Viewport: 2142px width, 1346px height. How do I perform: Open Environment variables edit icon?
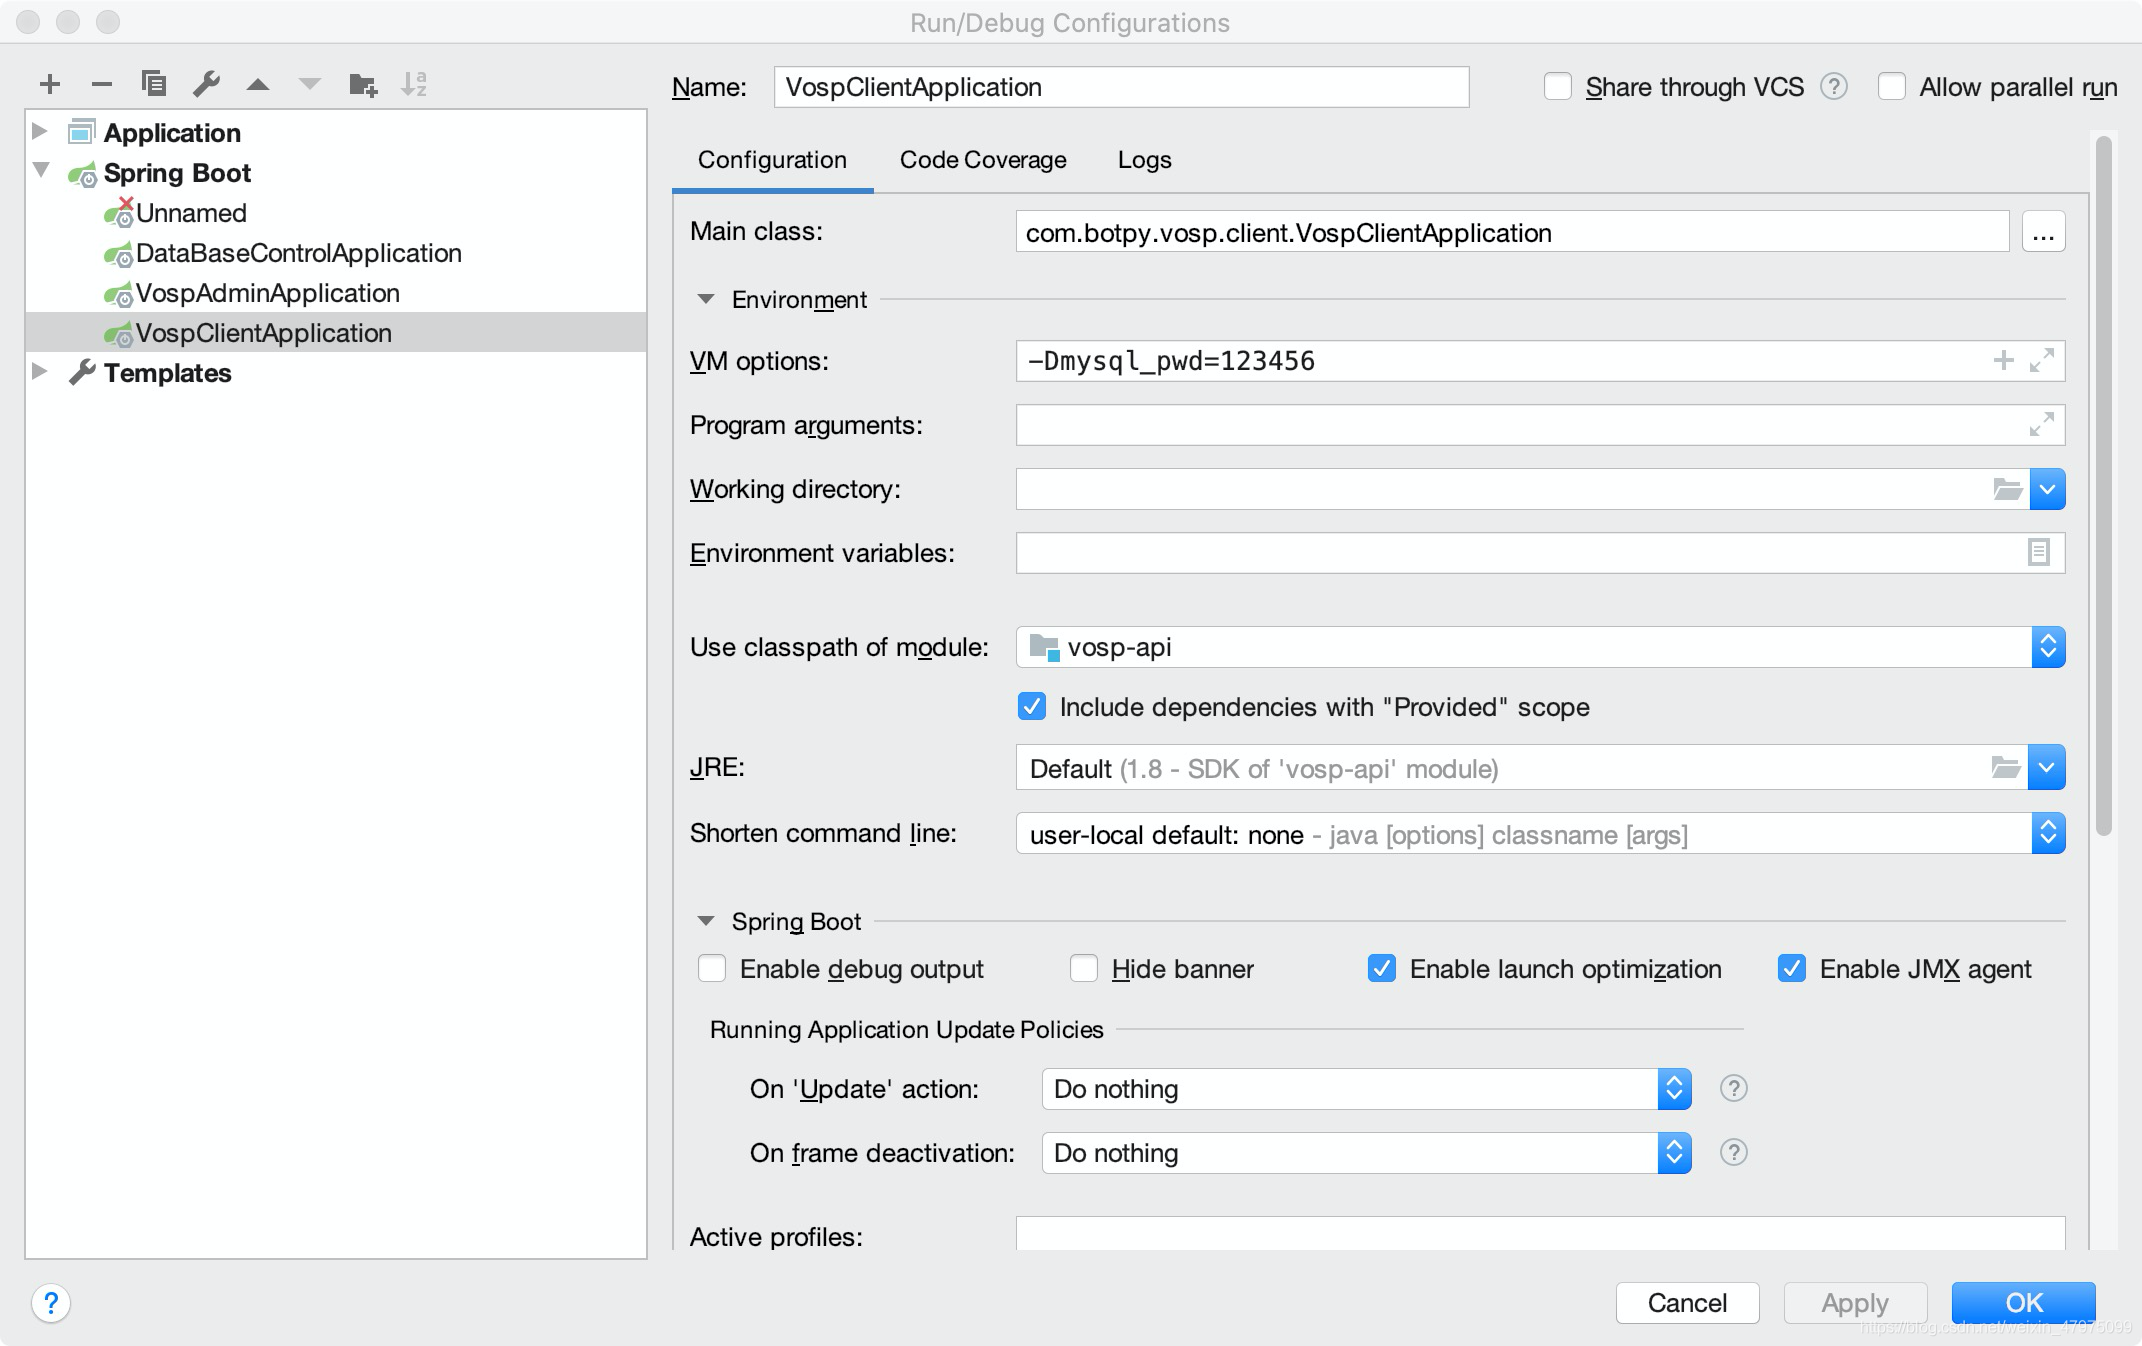(2038, 552)
